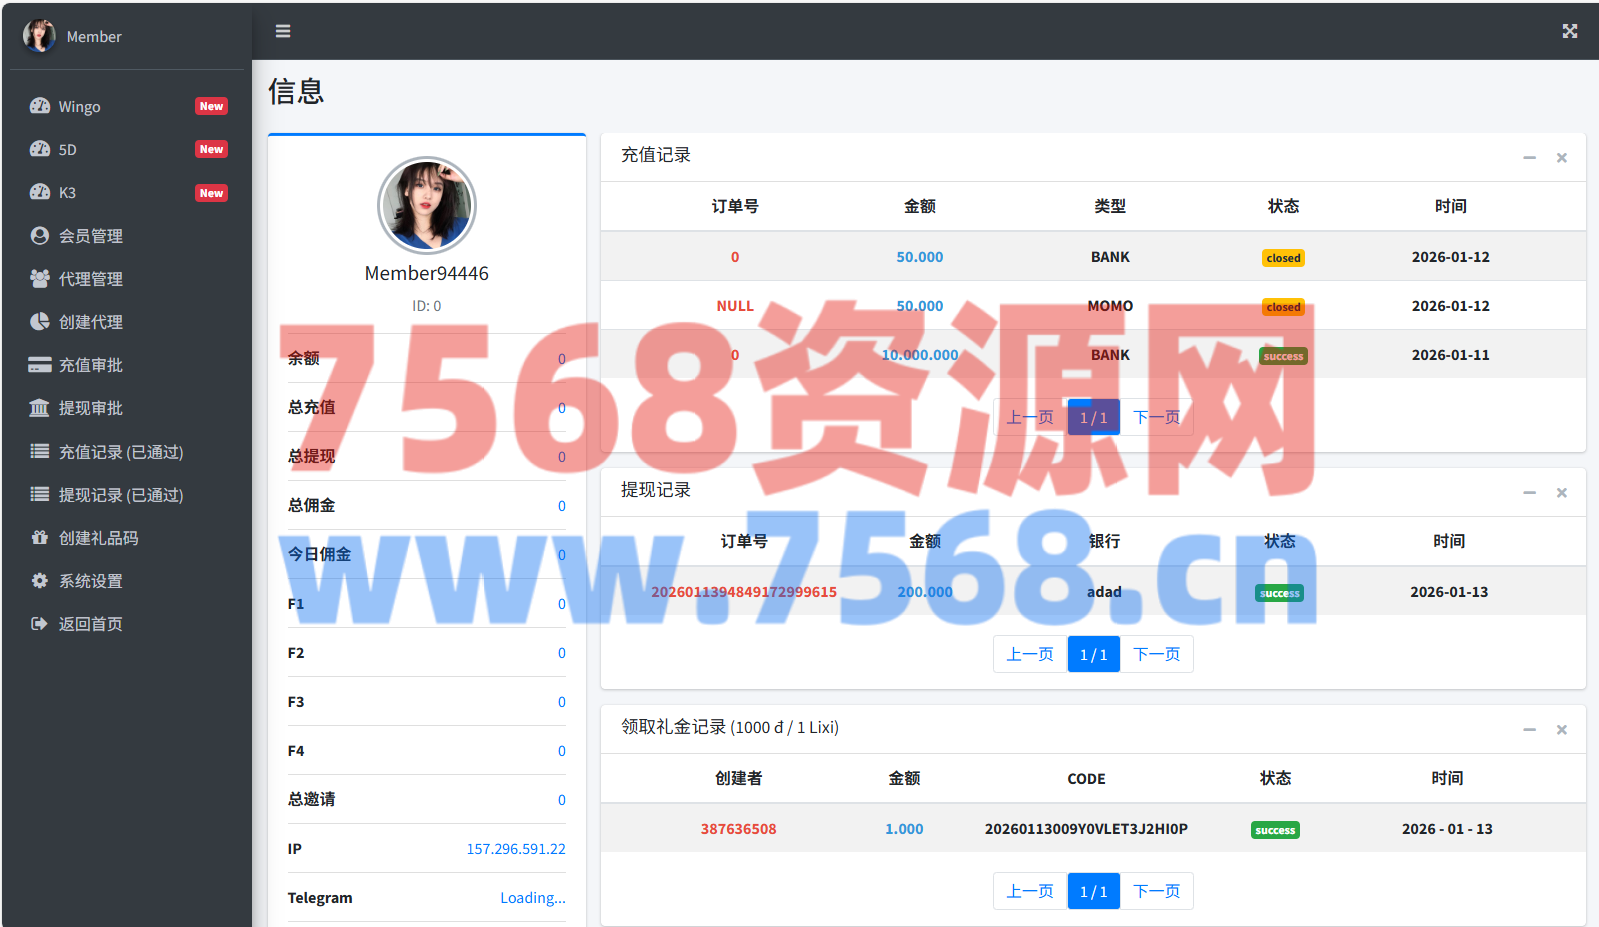Toggle the hamburger sidebar menu

tap(283, 31)
